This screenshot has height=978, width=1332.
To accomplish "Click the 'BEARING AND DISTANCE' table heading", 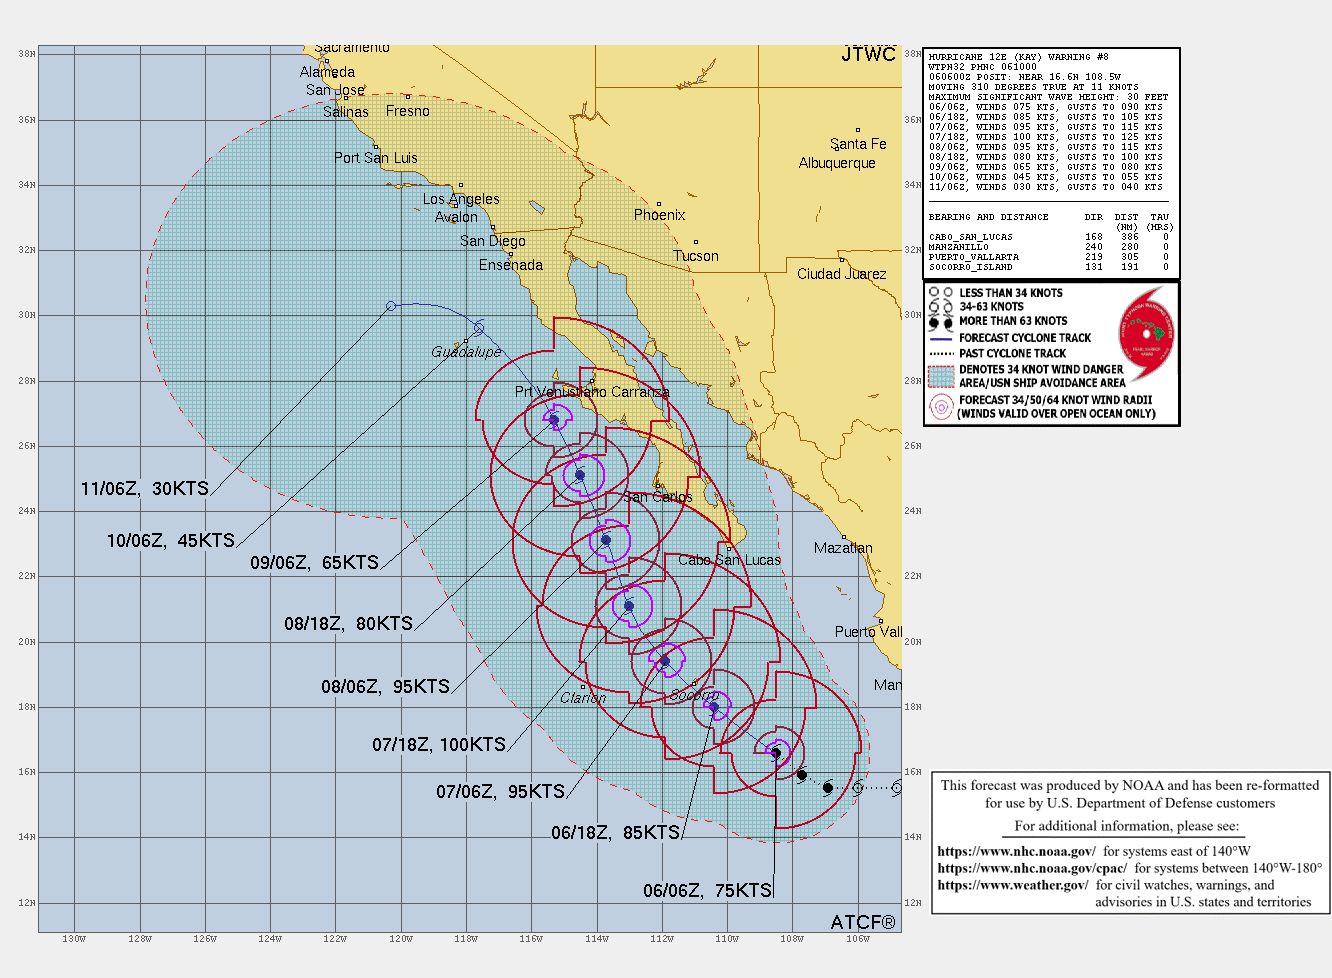I will point(988,217).
